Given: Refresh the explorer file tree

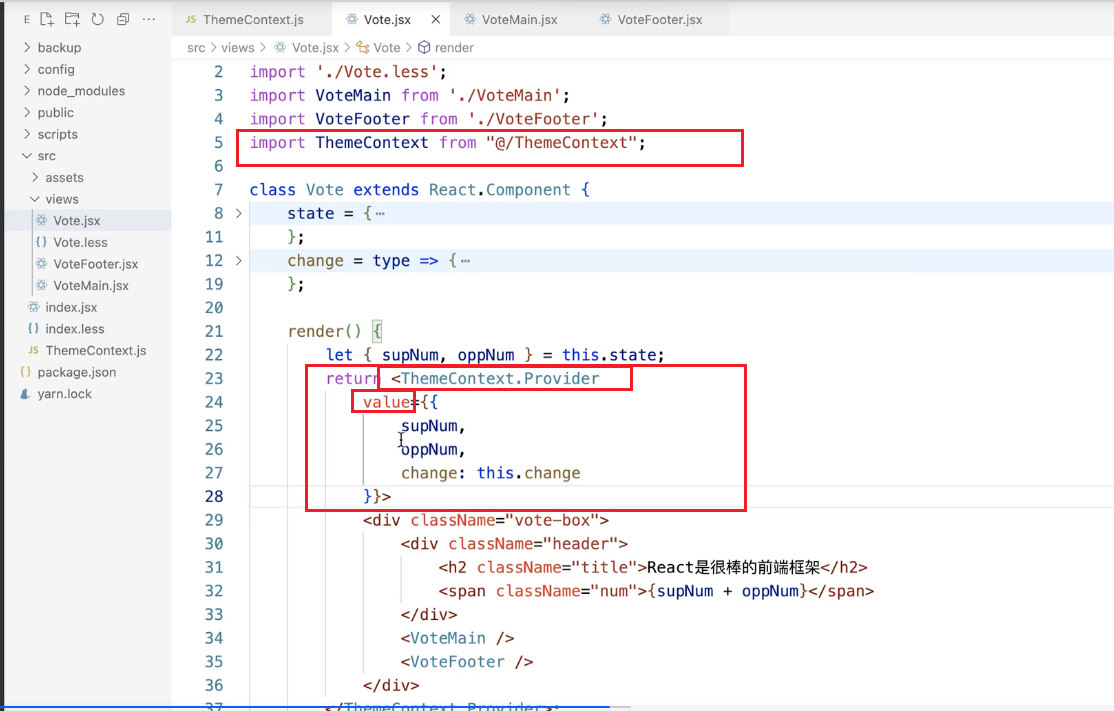Looking at the screenshot, I should [x=97, y=19].
